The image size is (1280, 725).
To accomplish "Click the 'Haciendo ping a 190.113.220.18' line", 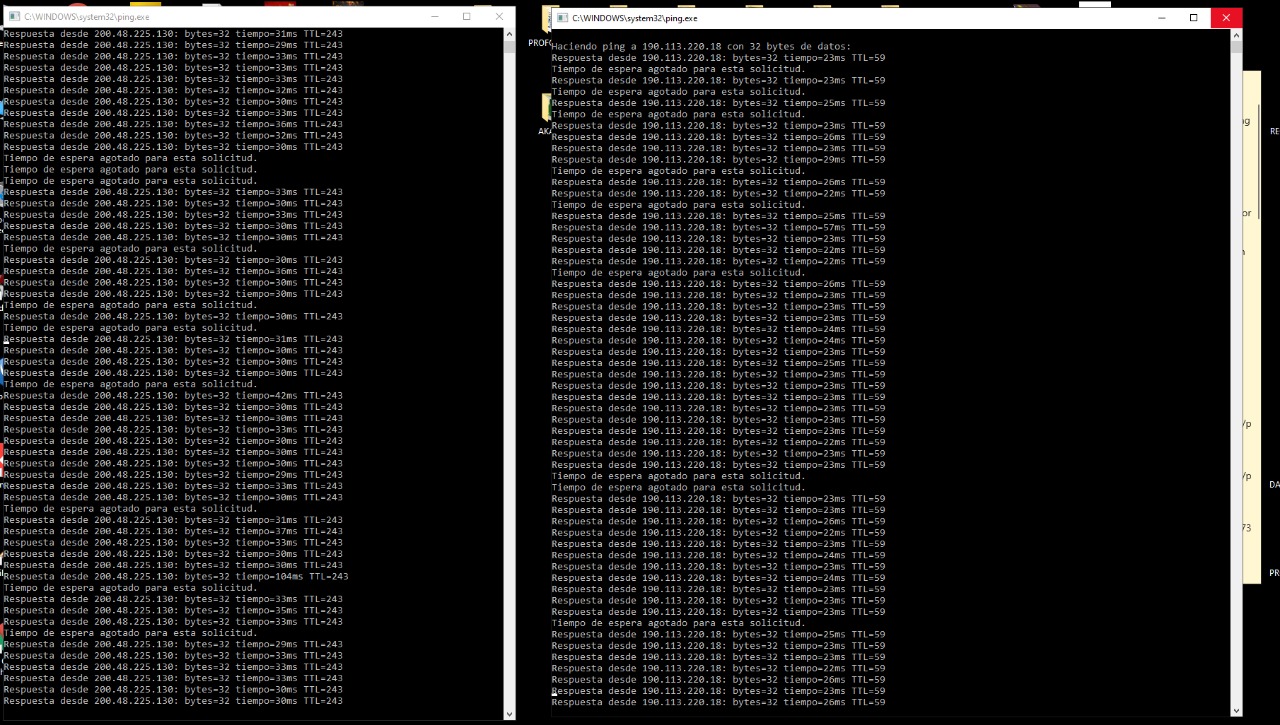I will (701, 46).
